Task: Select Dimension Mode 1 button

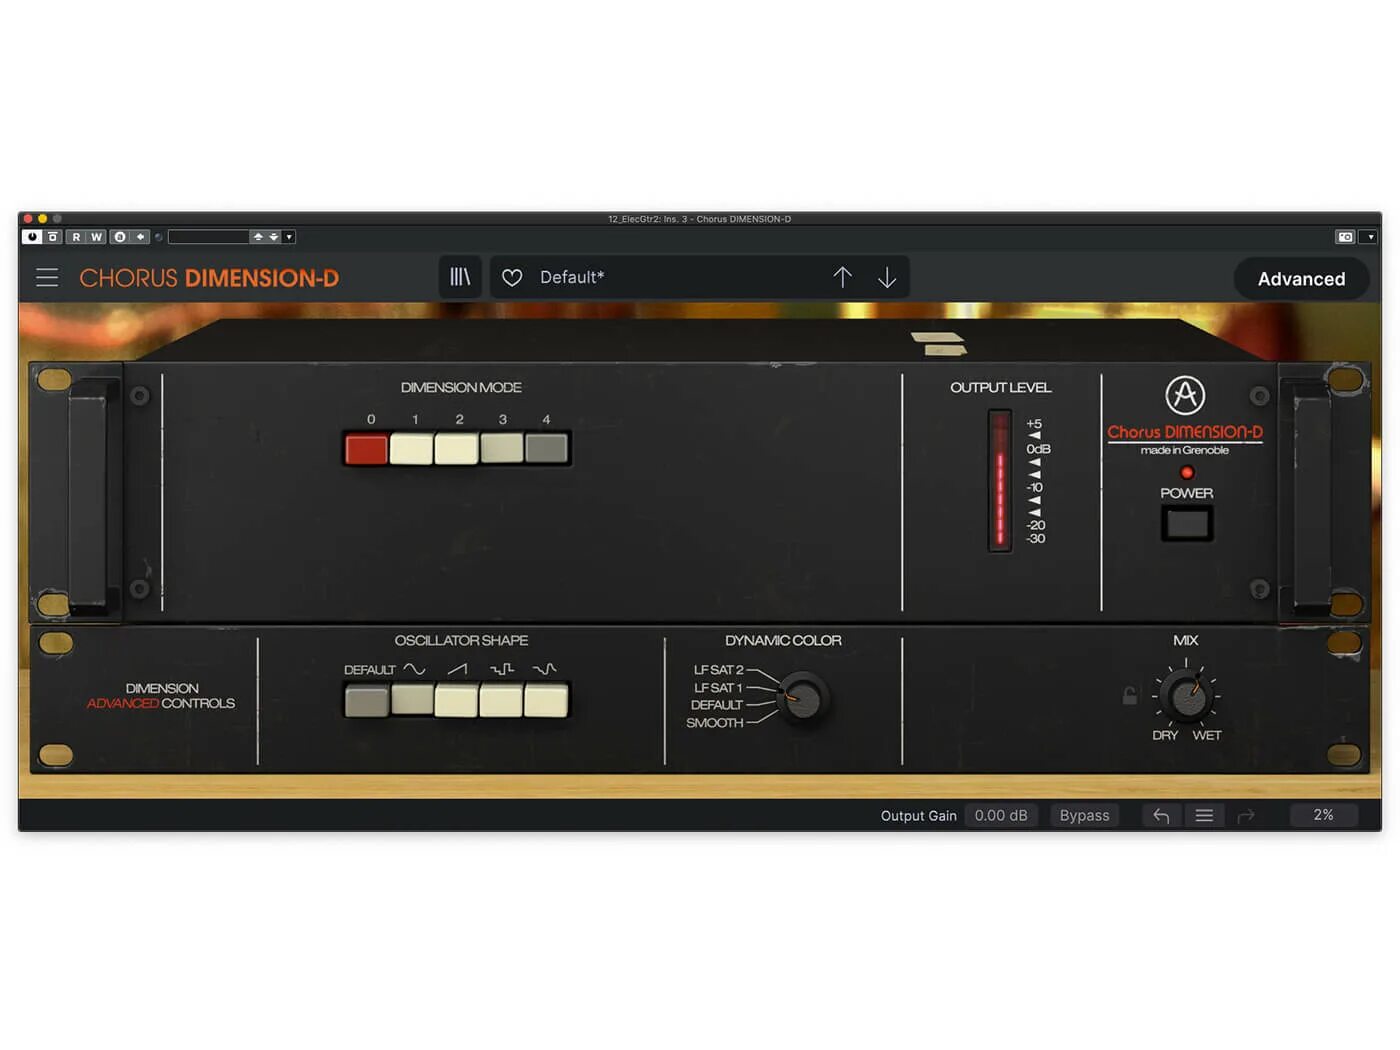Action: pyautogui.click(x=411, y=449)
